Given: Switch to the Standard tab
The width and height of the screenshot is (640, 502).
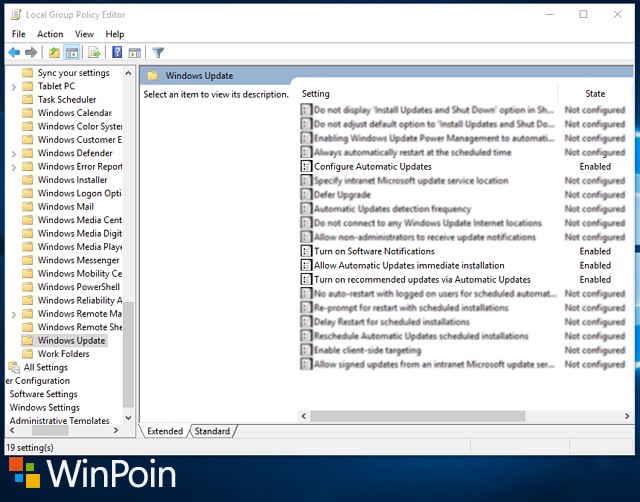Looking at the screenshot, I should point(212,431).
